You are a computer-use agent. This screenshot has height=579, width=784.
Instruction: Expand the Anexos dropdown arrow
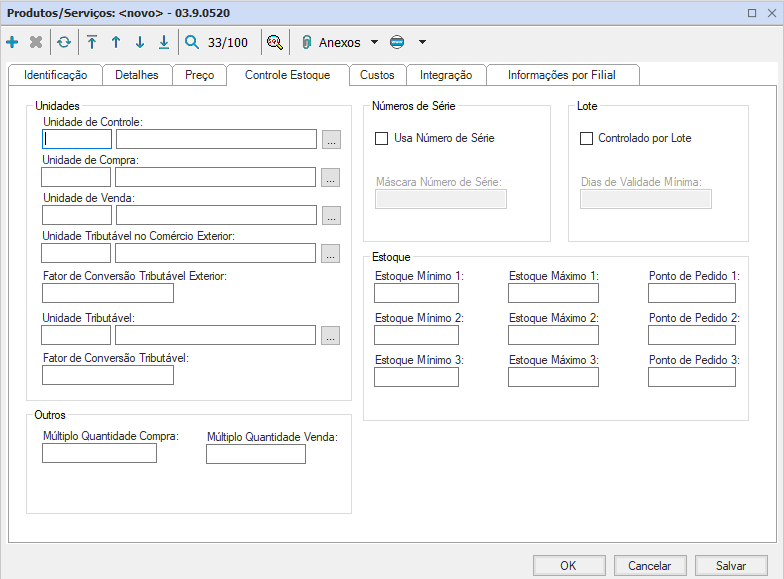374,42
